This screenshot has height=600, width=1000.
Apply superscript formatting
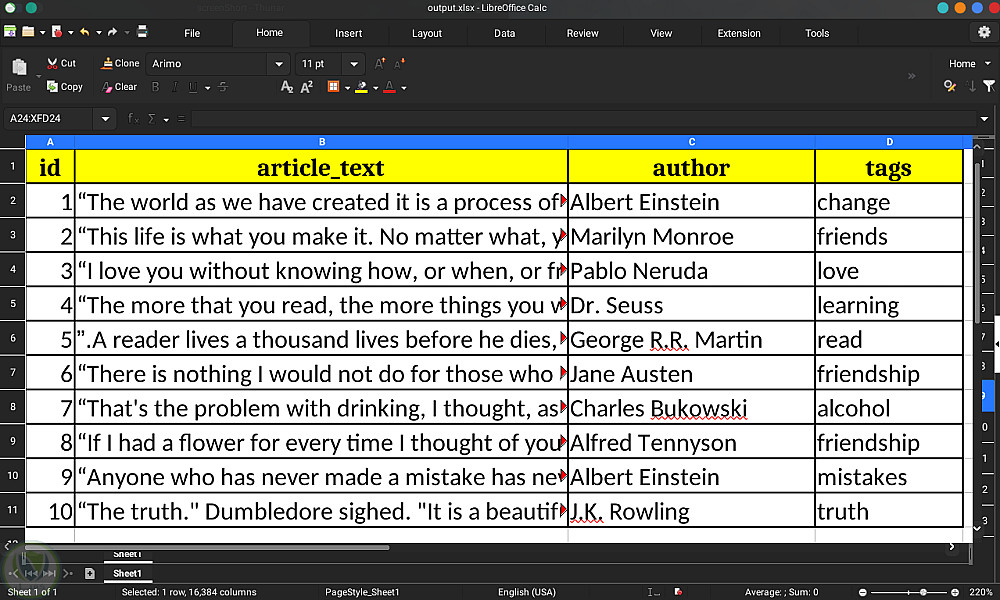pyautogui.click(x=307, y=87)
